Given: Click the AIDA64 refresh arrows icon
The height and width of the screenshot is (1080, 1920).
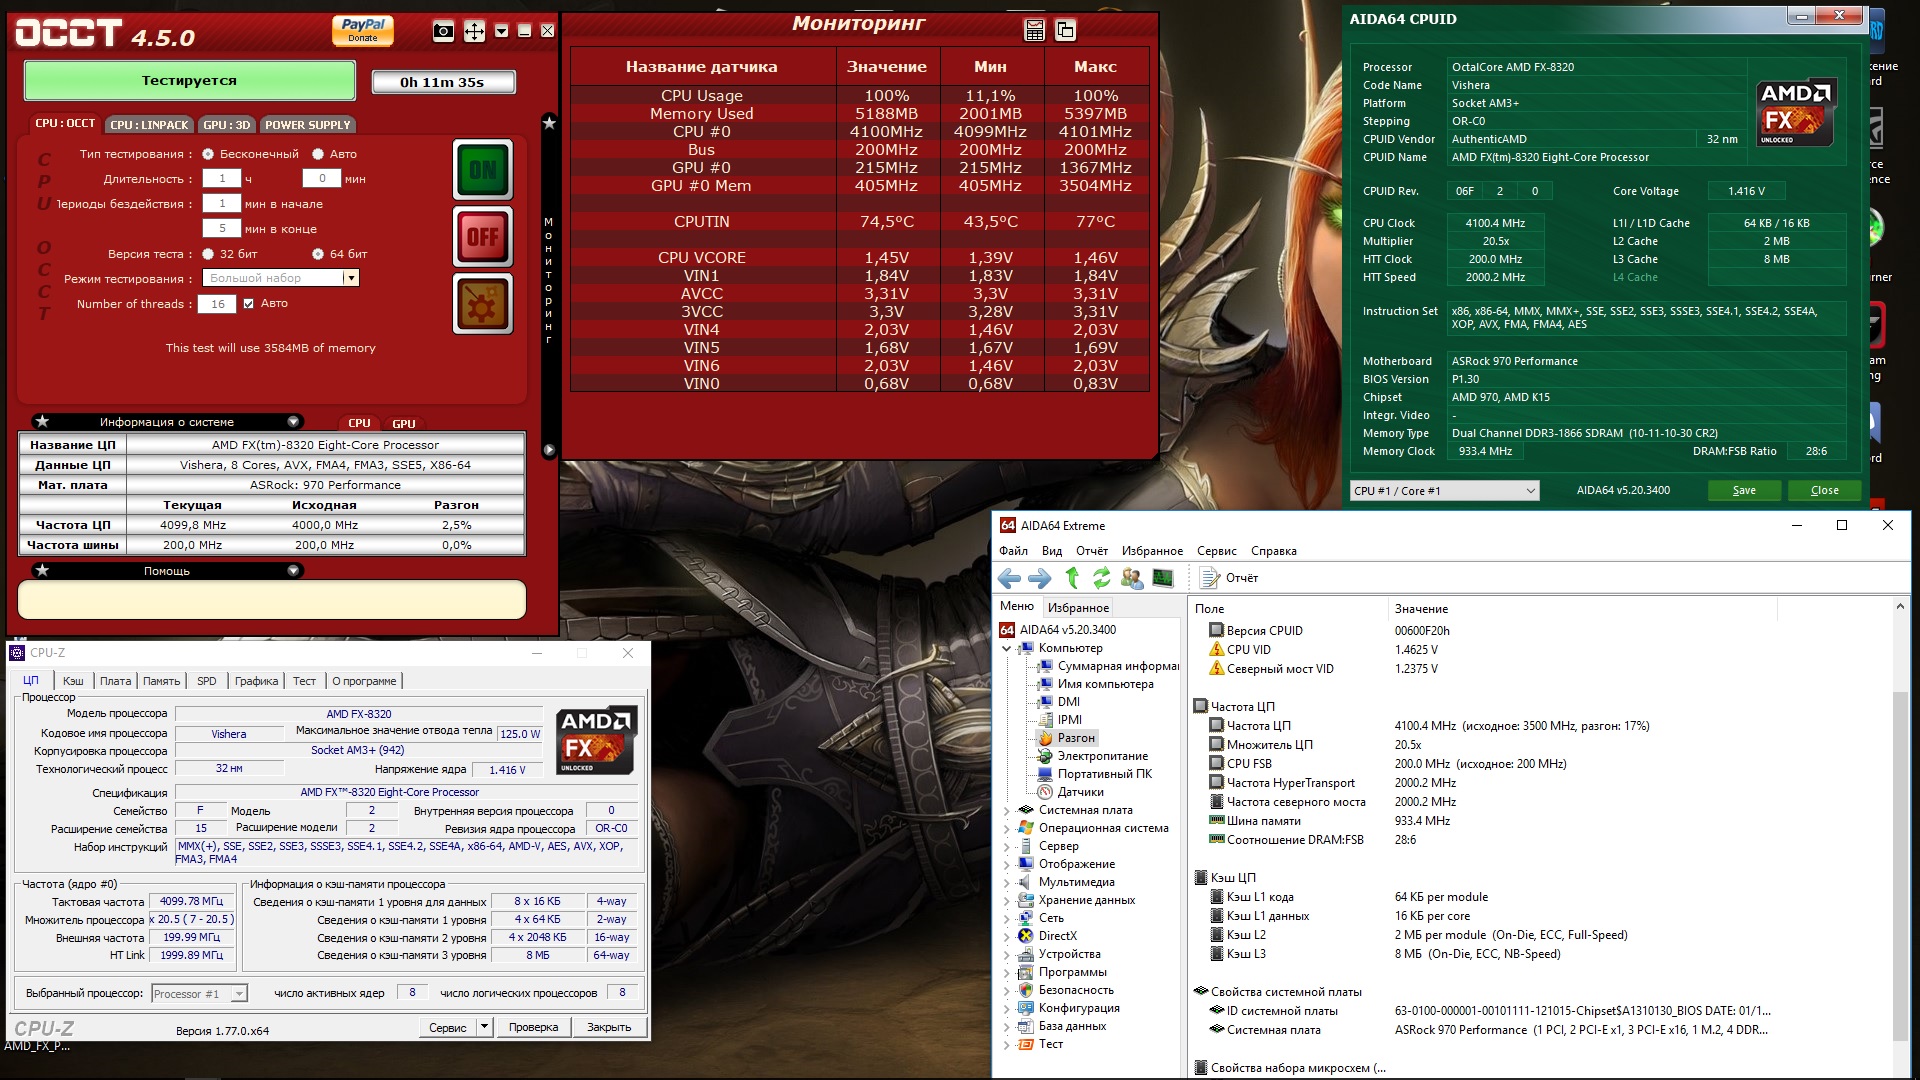Looking at the screenshot, I should pos(1101,578).
